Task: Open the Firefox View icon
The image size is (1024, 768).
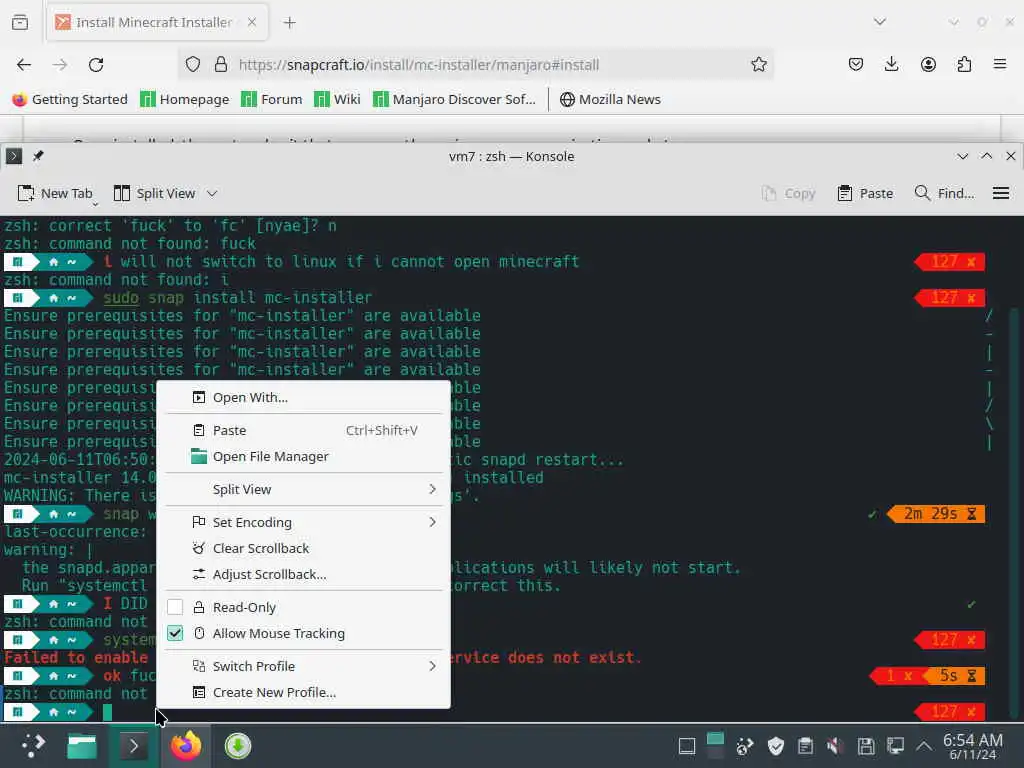Action: 20,22
